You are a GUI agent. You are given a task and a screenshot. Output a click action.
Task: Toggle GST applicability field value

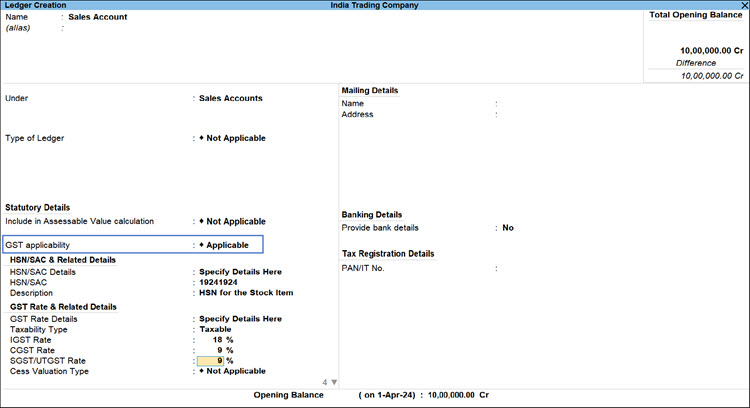click(227, 245)
